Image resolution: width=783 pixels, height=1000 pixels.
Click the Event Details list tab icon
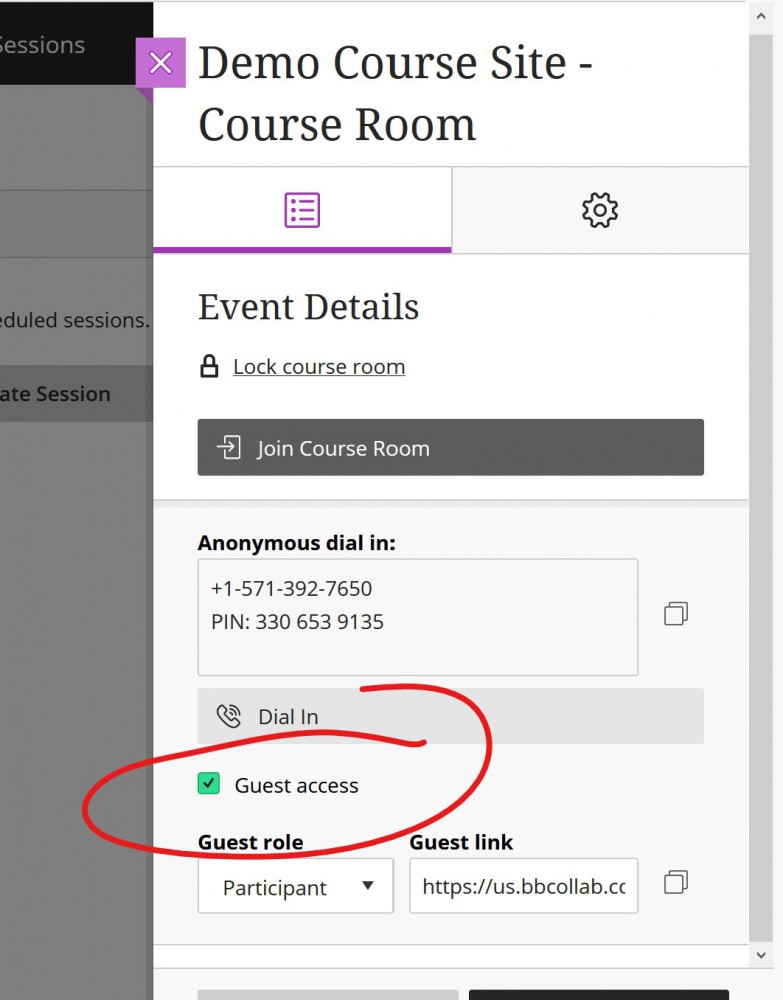[x=301, y=209]
